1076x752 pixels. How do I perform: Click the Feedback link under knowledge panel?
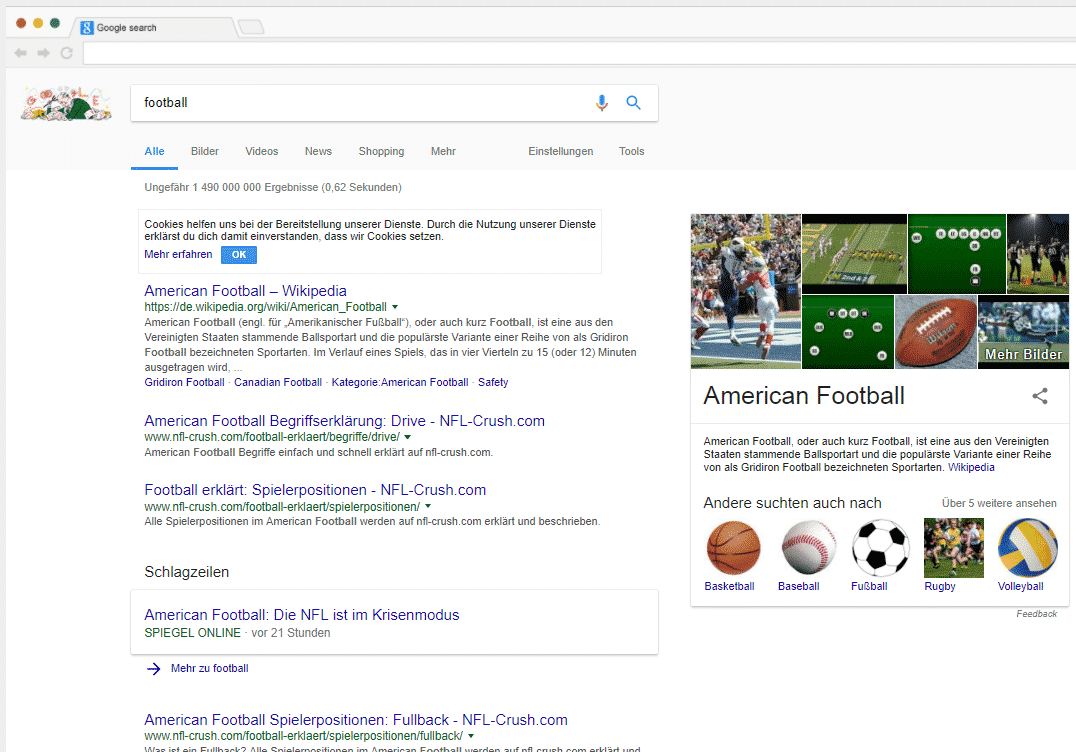click(1036, 614)
